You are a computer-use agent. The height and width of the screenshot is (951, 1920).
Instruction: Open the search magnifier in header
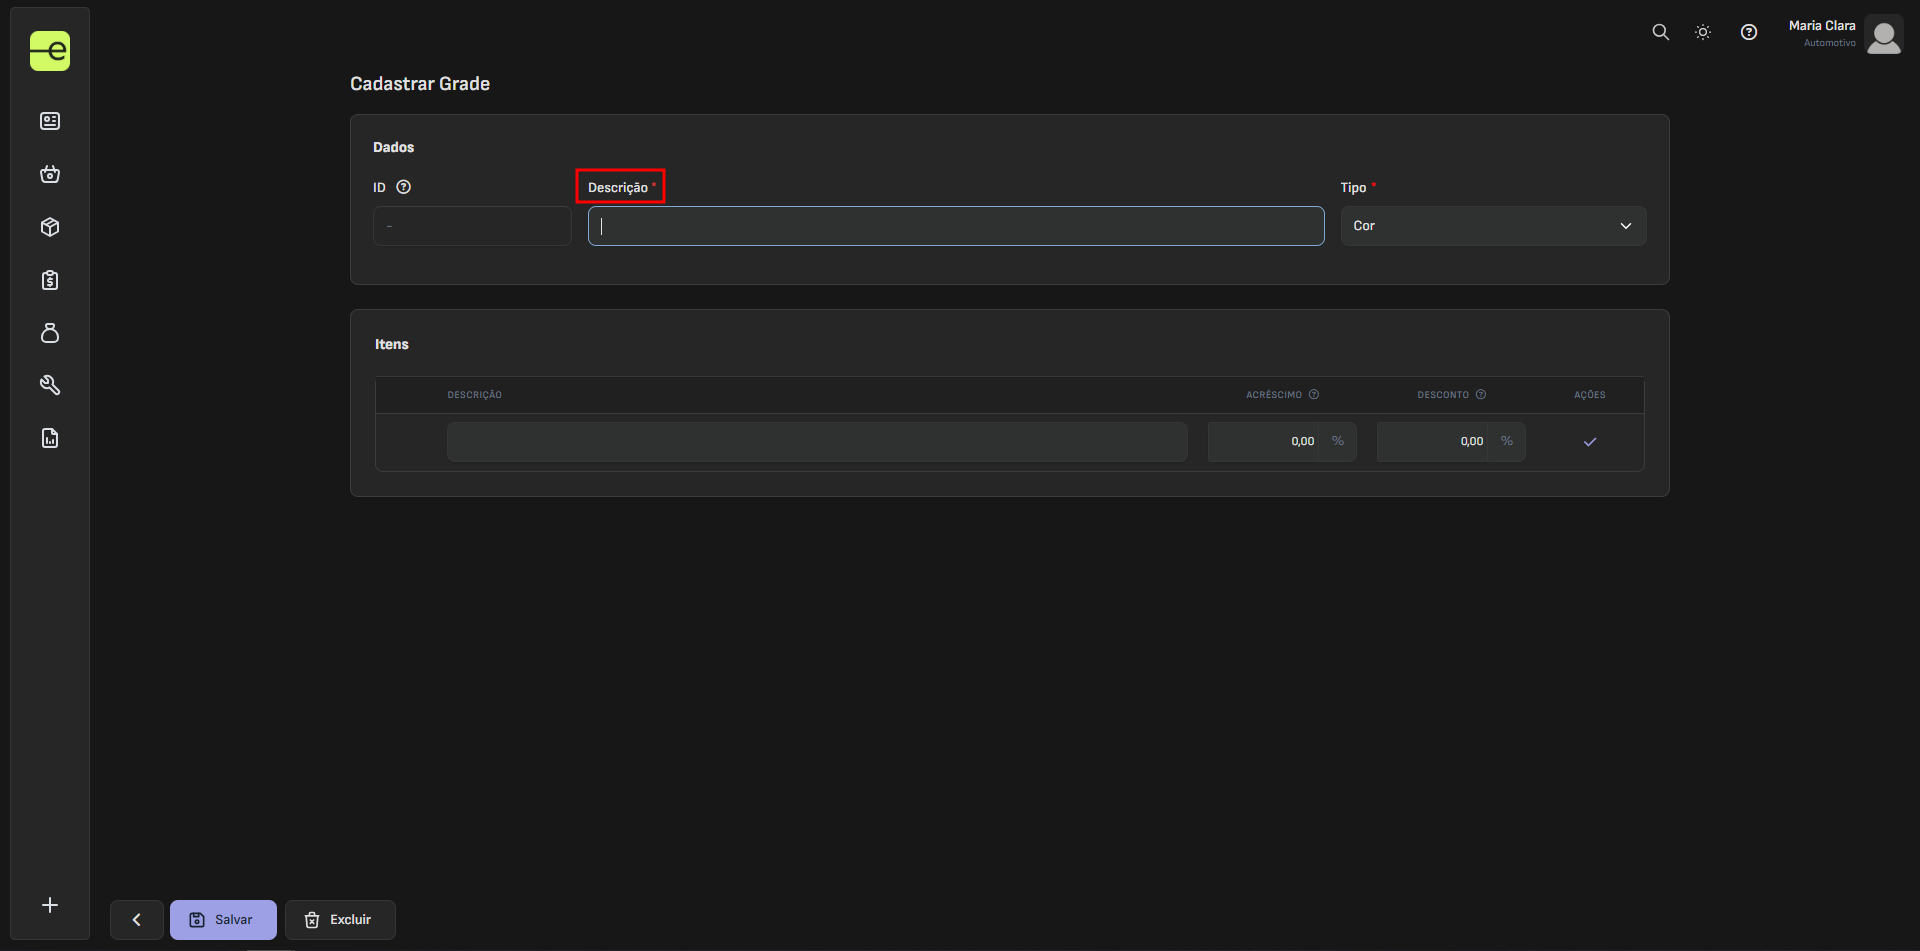[x=1660, y=32]
